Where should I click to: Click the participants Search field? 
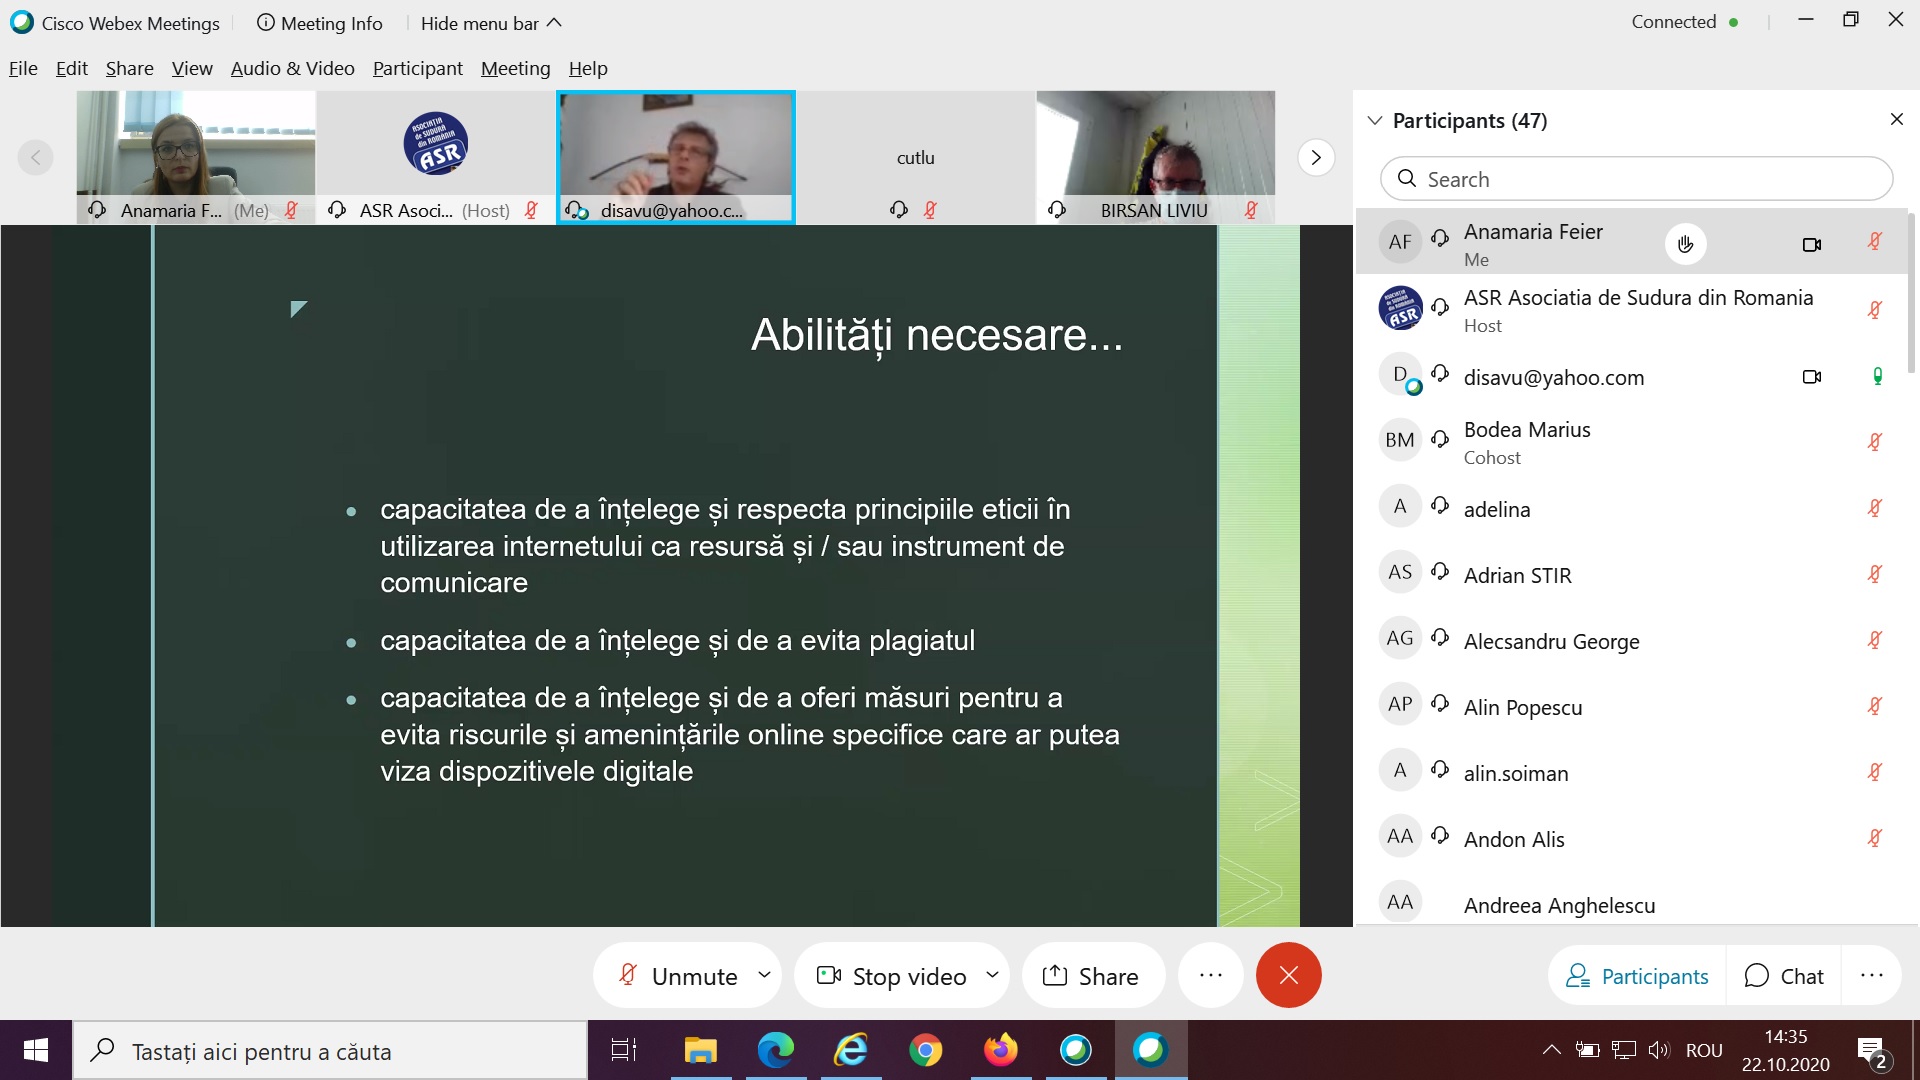point(1636,179)
